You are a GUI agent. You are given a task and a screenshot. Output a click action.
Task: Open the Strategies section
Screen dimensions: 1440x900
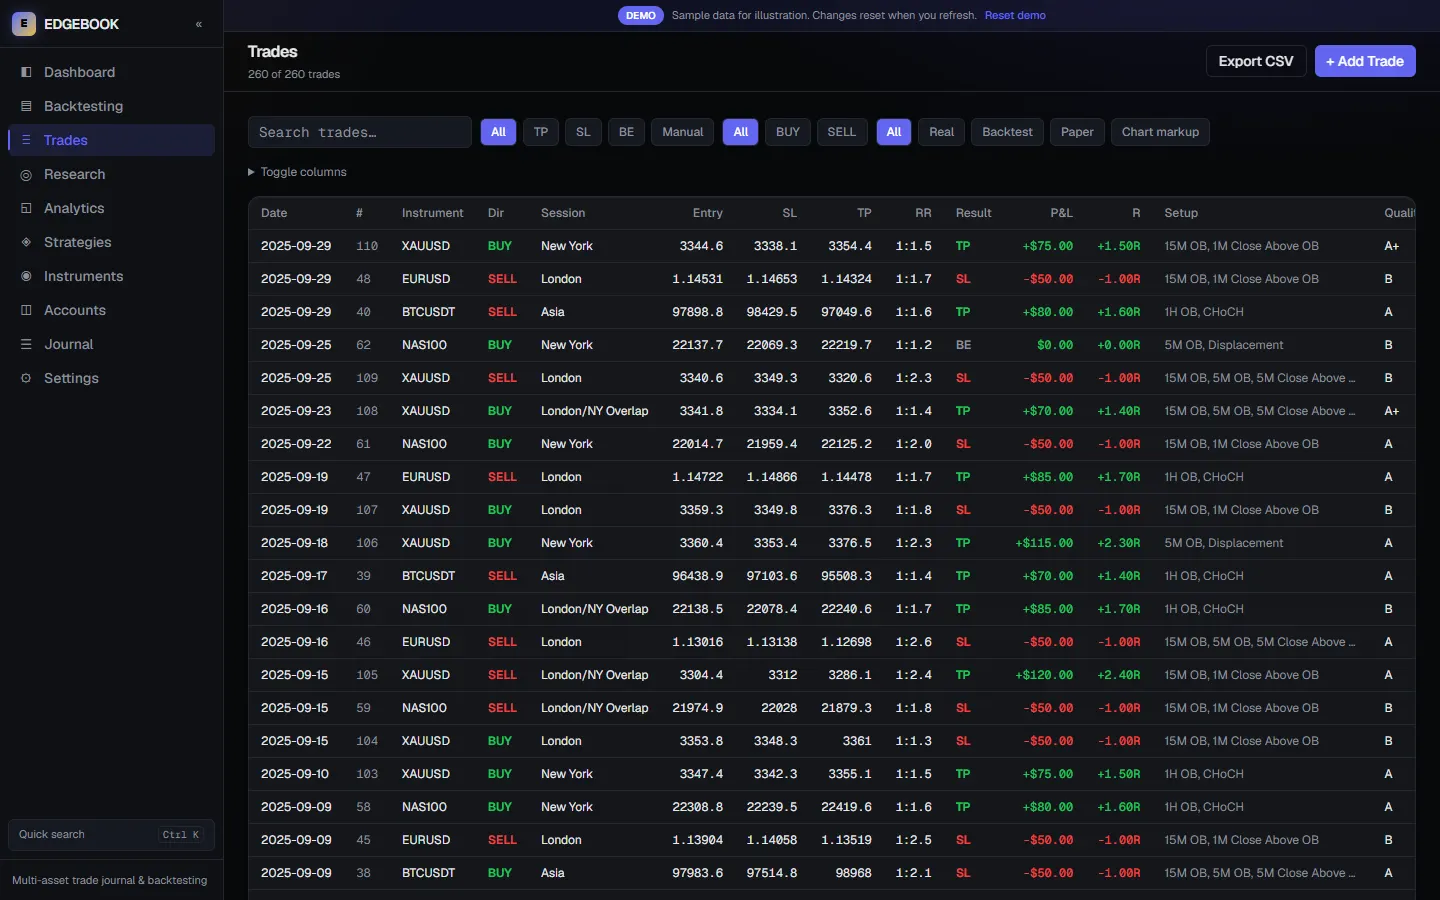111,242
